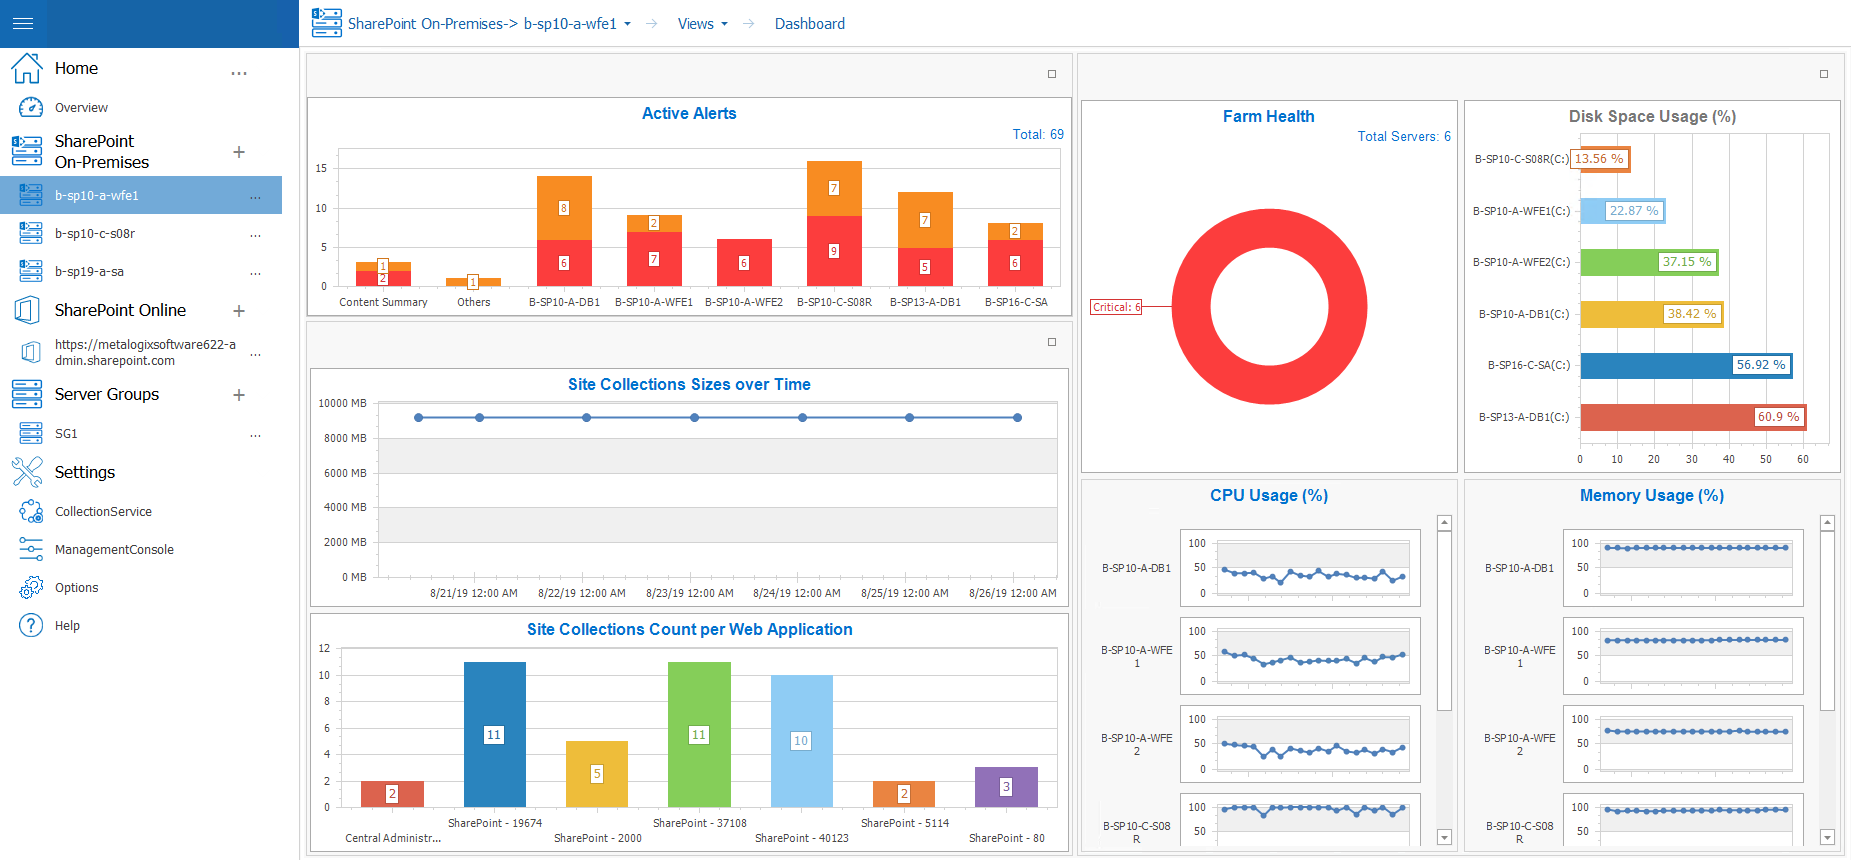Click the Options gear icon
The width and height of the screenshot is (1851, 860).
[31, 587]
